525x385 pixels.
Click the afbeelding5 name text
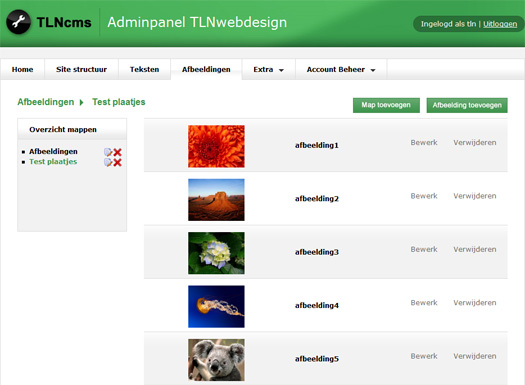coord(317,359)
